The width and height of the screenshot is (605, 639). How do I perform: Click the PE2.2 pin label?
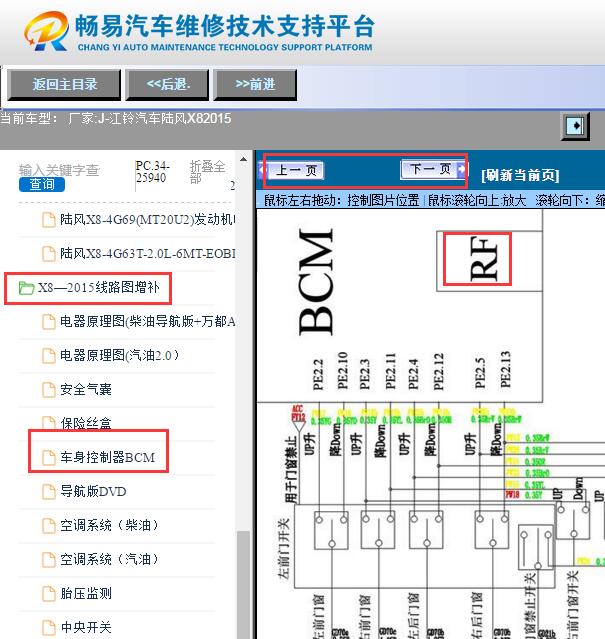[x=318, y=374]
